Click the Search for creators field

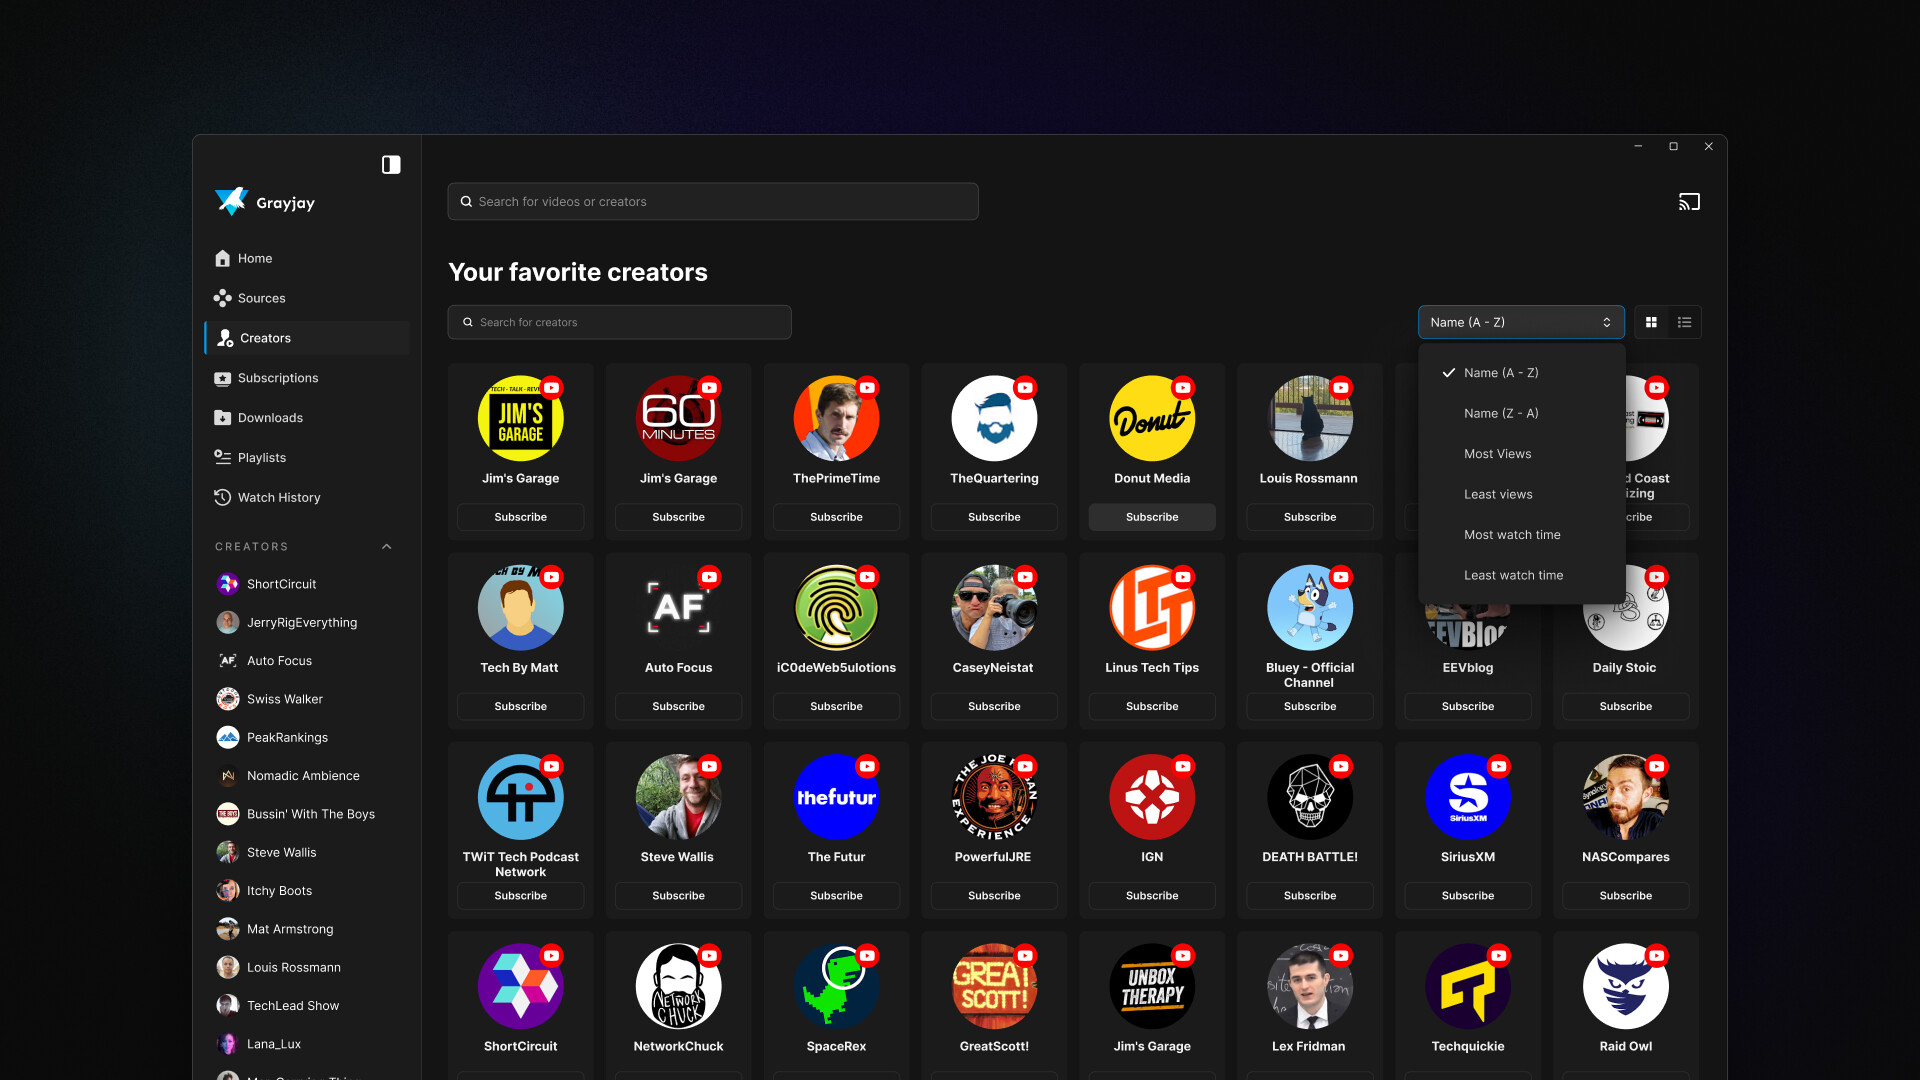pyautogui.click(x=619, y=322)
